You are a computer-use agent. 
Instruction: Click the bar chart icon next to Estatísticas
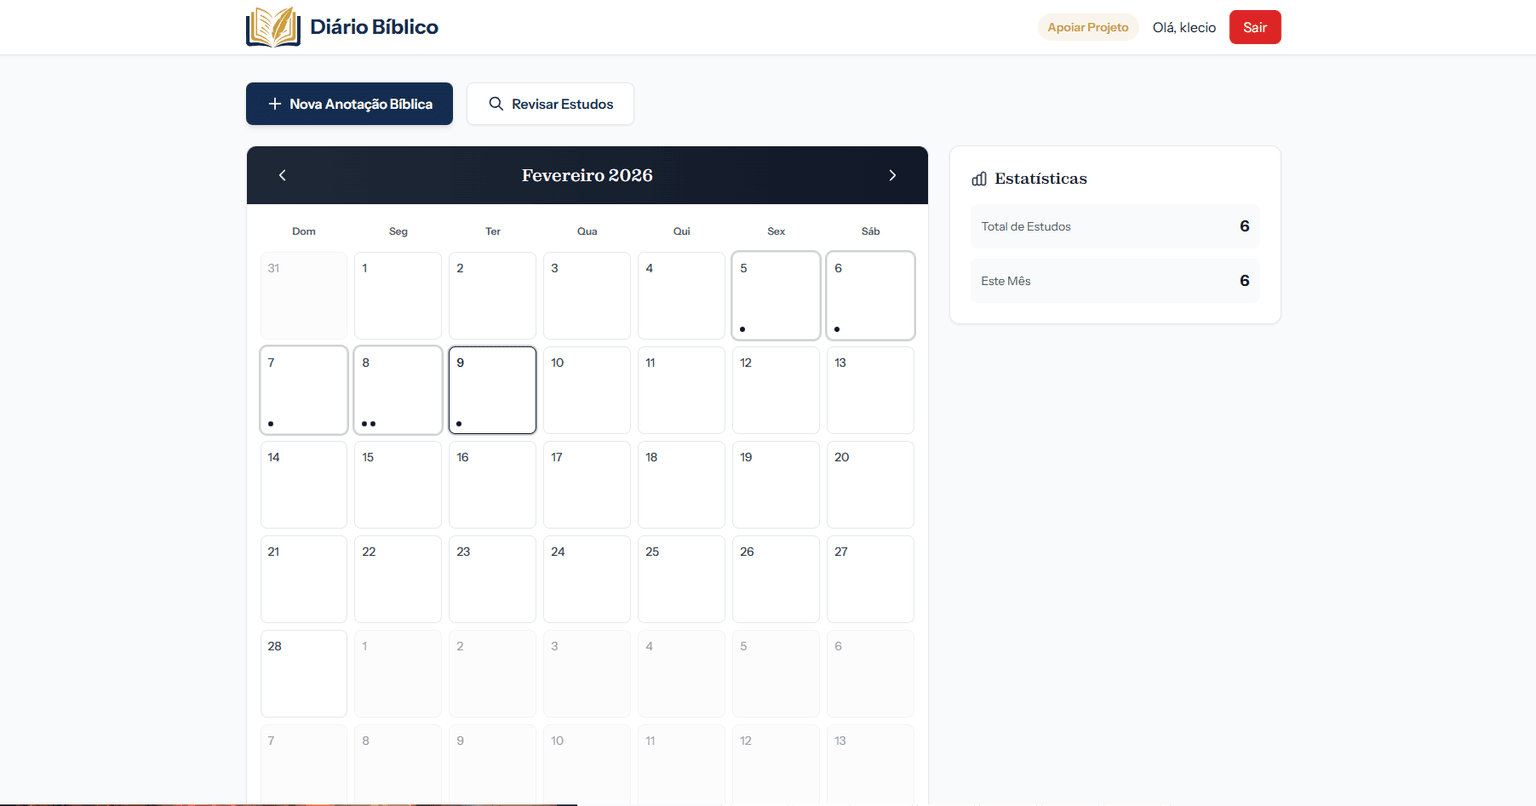coord(978,178)
